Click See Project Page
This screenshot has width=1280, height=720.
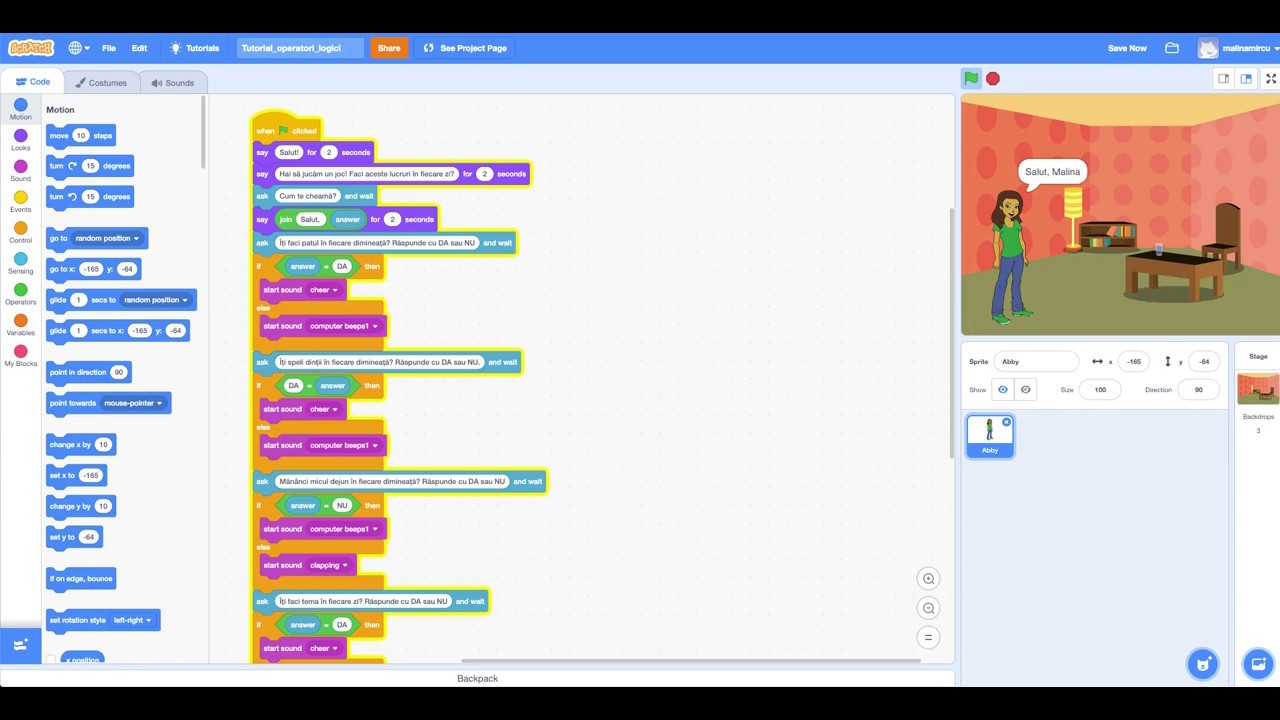point(465,48)
